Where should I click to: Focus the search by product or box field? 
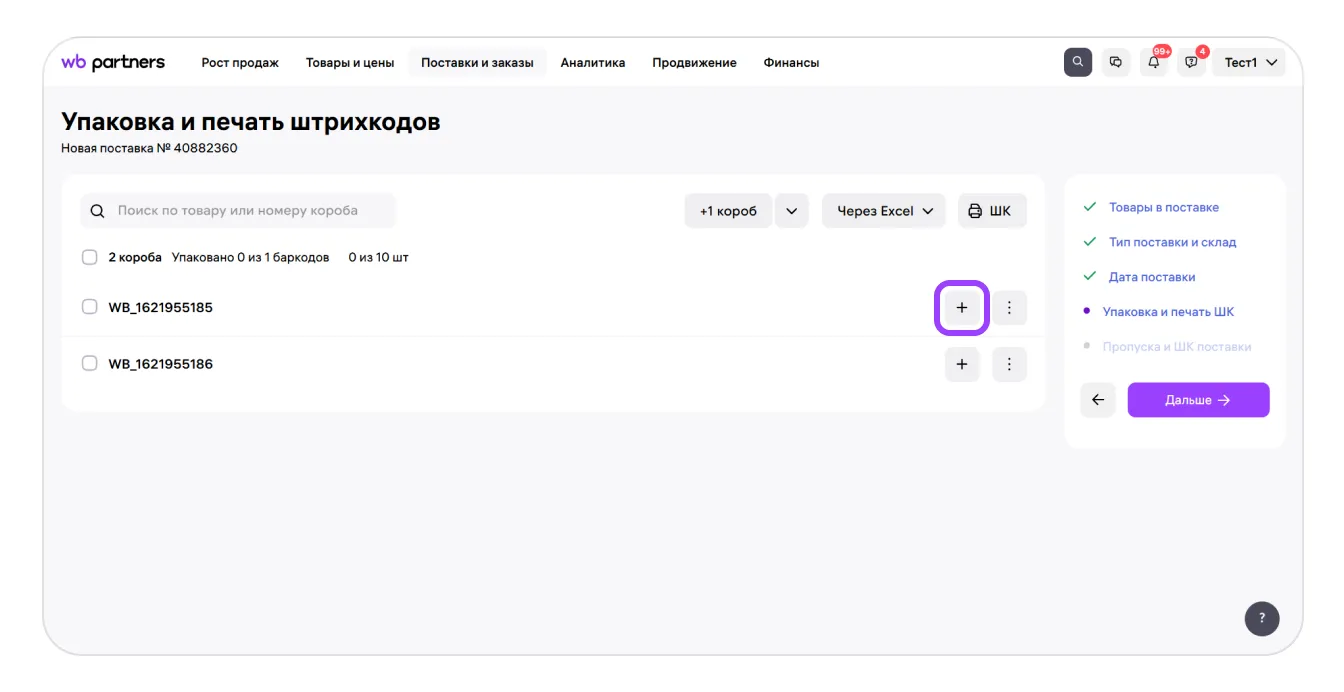238,211
